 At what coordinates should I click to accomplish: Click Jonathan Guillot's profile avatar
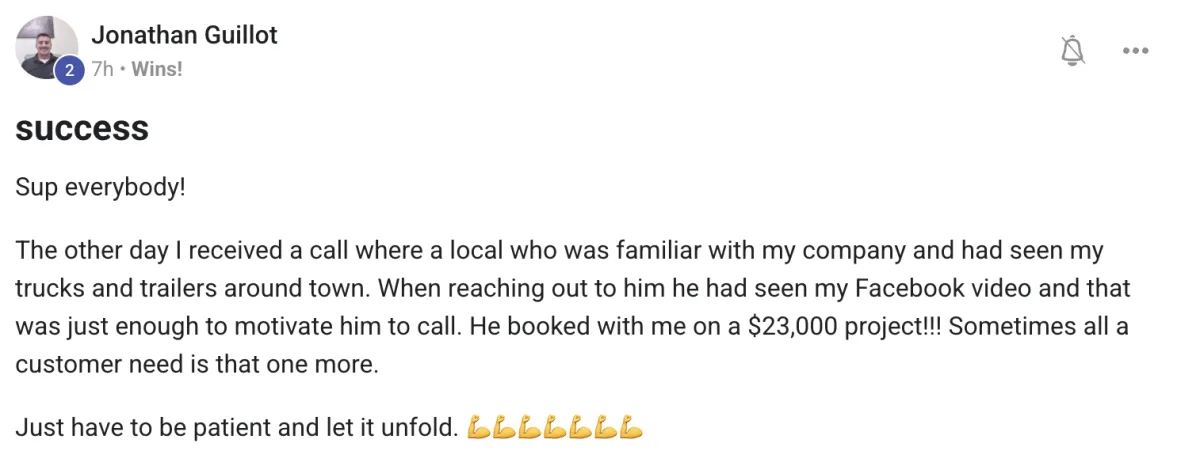click(x=47, y=47)
